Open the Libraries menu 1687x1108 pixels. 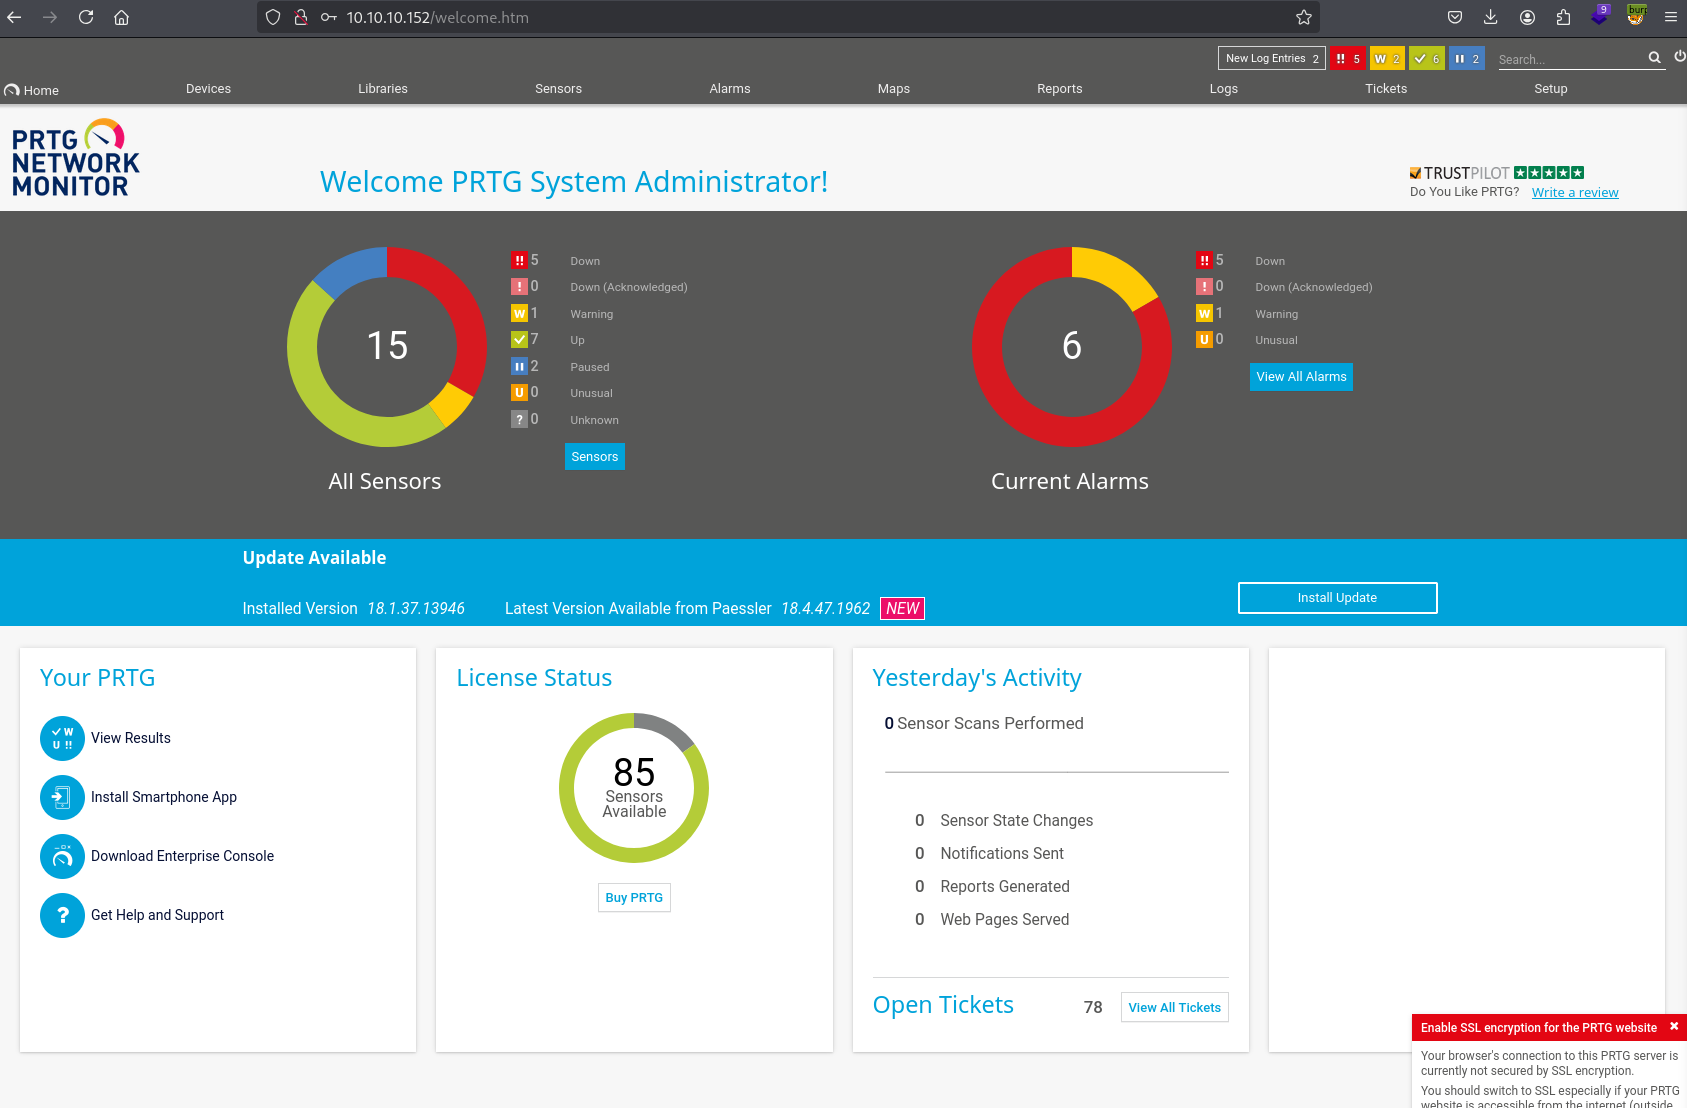383,89
